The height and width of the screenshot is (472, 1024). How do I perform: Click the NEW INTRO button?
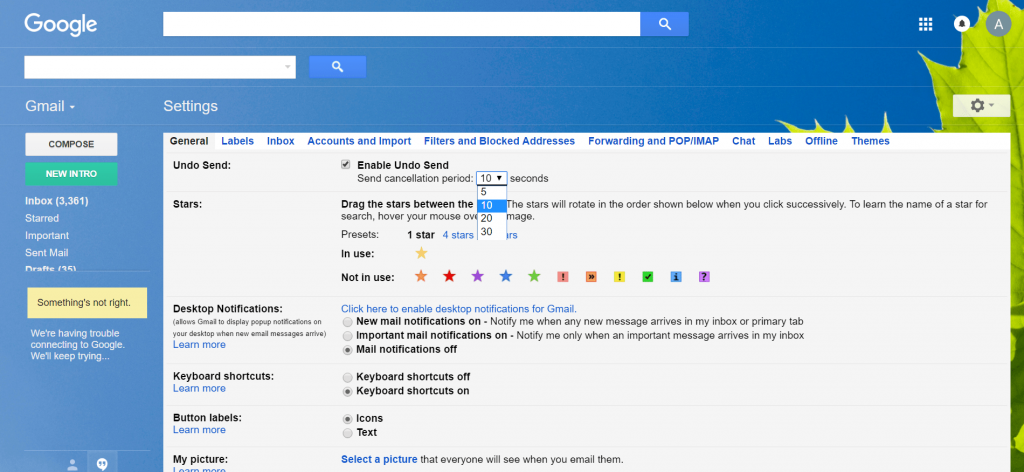(x=71, y=174)
